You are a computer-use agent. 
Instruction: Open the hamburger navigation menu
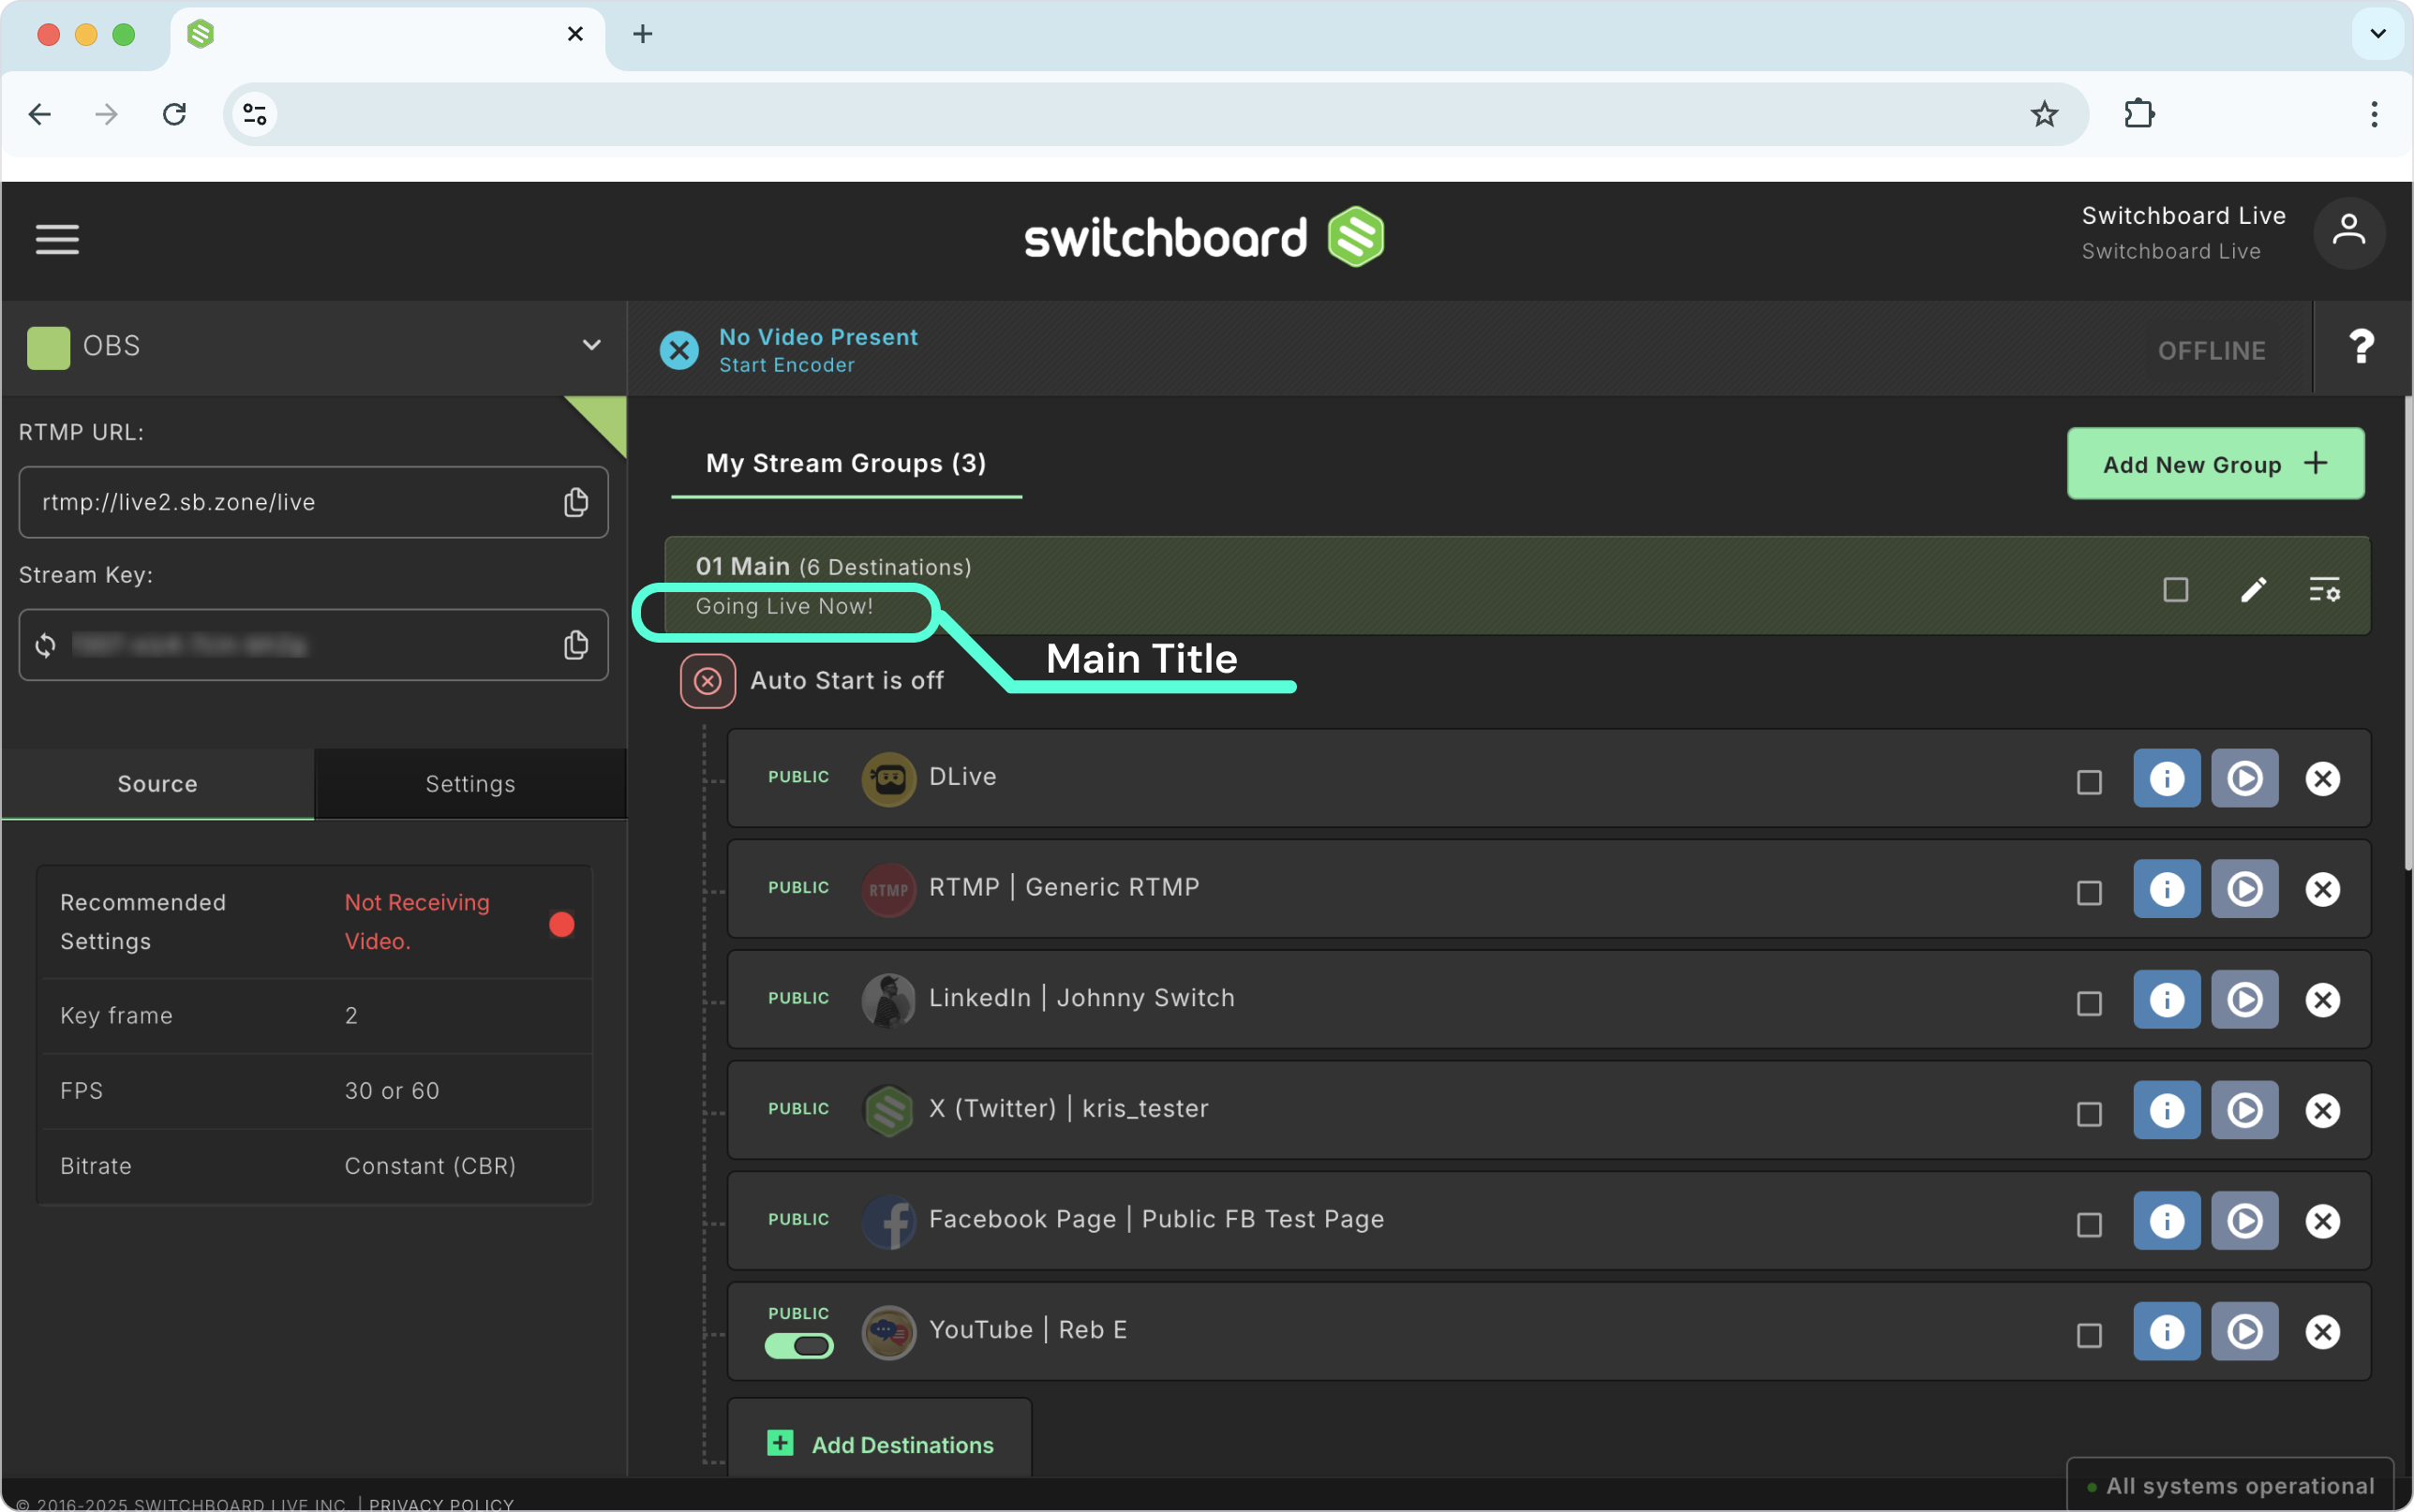point(57,238)
